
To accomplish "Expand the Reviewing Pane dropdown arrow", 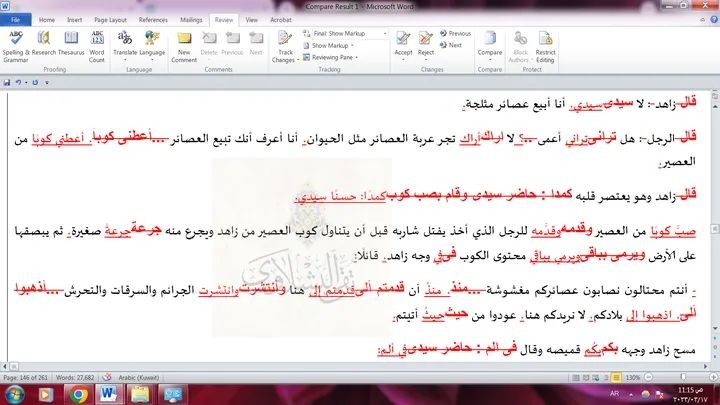I will 356,57.
